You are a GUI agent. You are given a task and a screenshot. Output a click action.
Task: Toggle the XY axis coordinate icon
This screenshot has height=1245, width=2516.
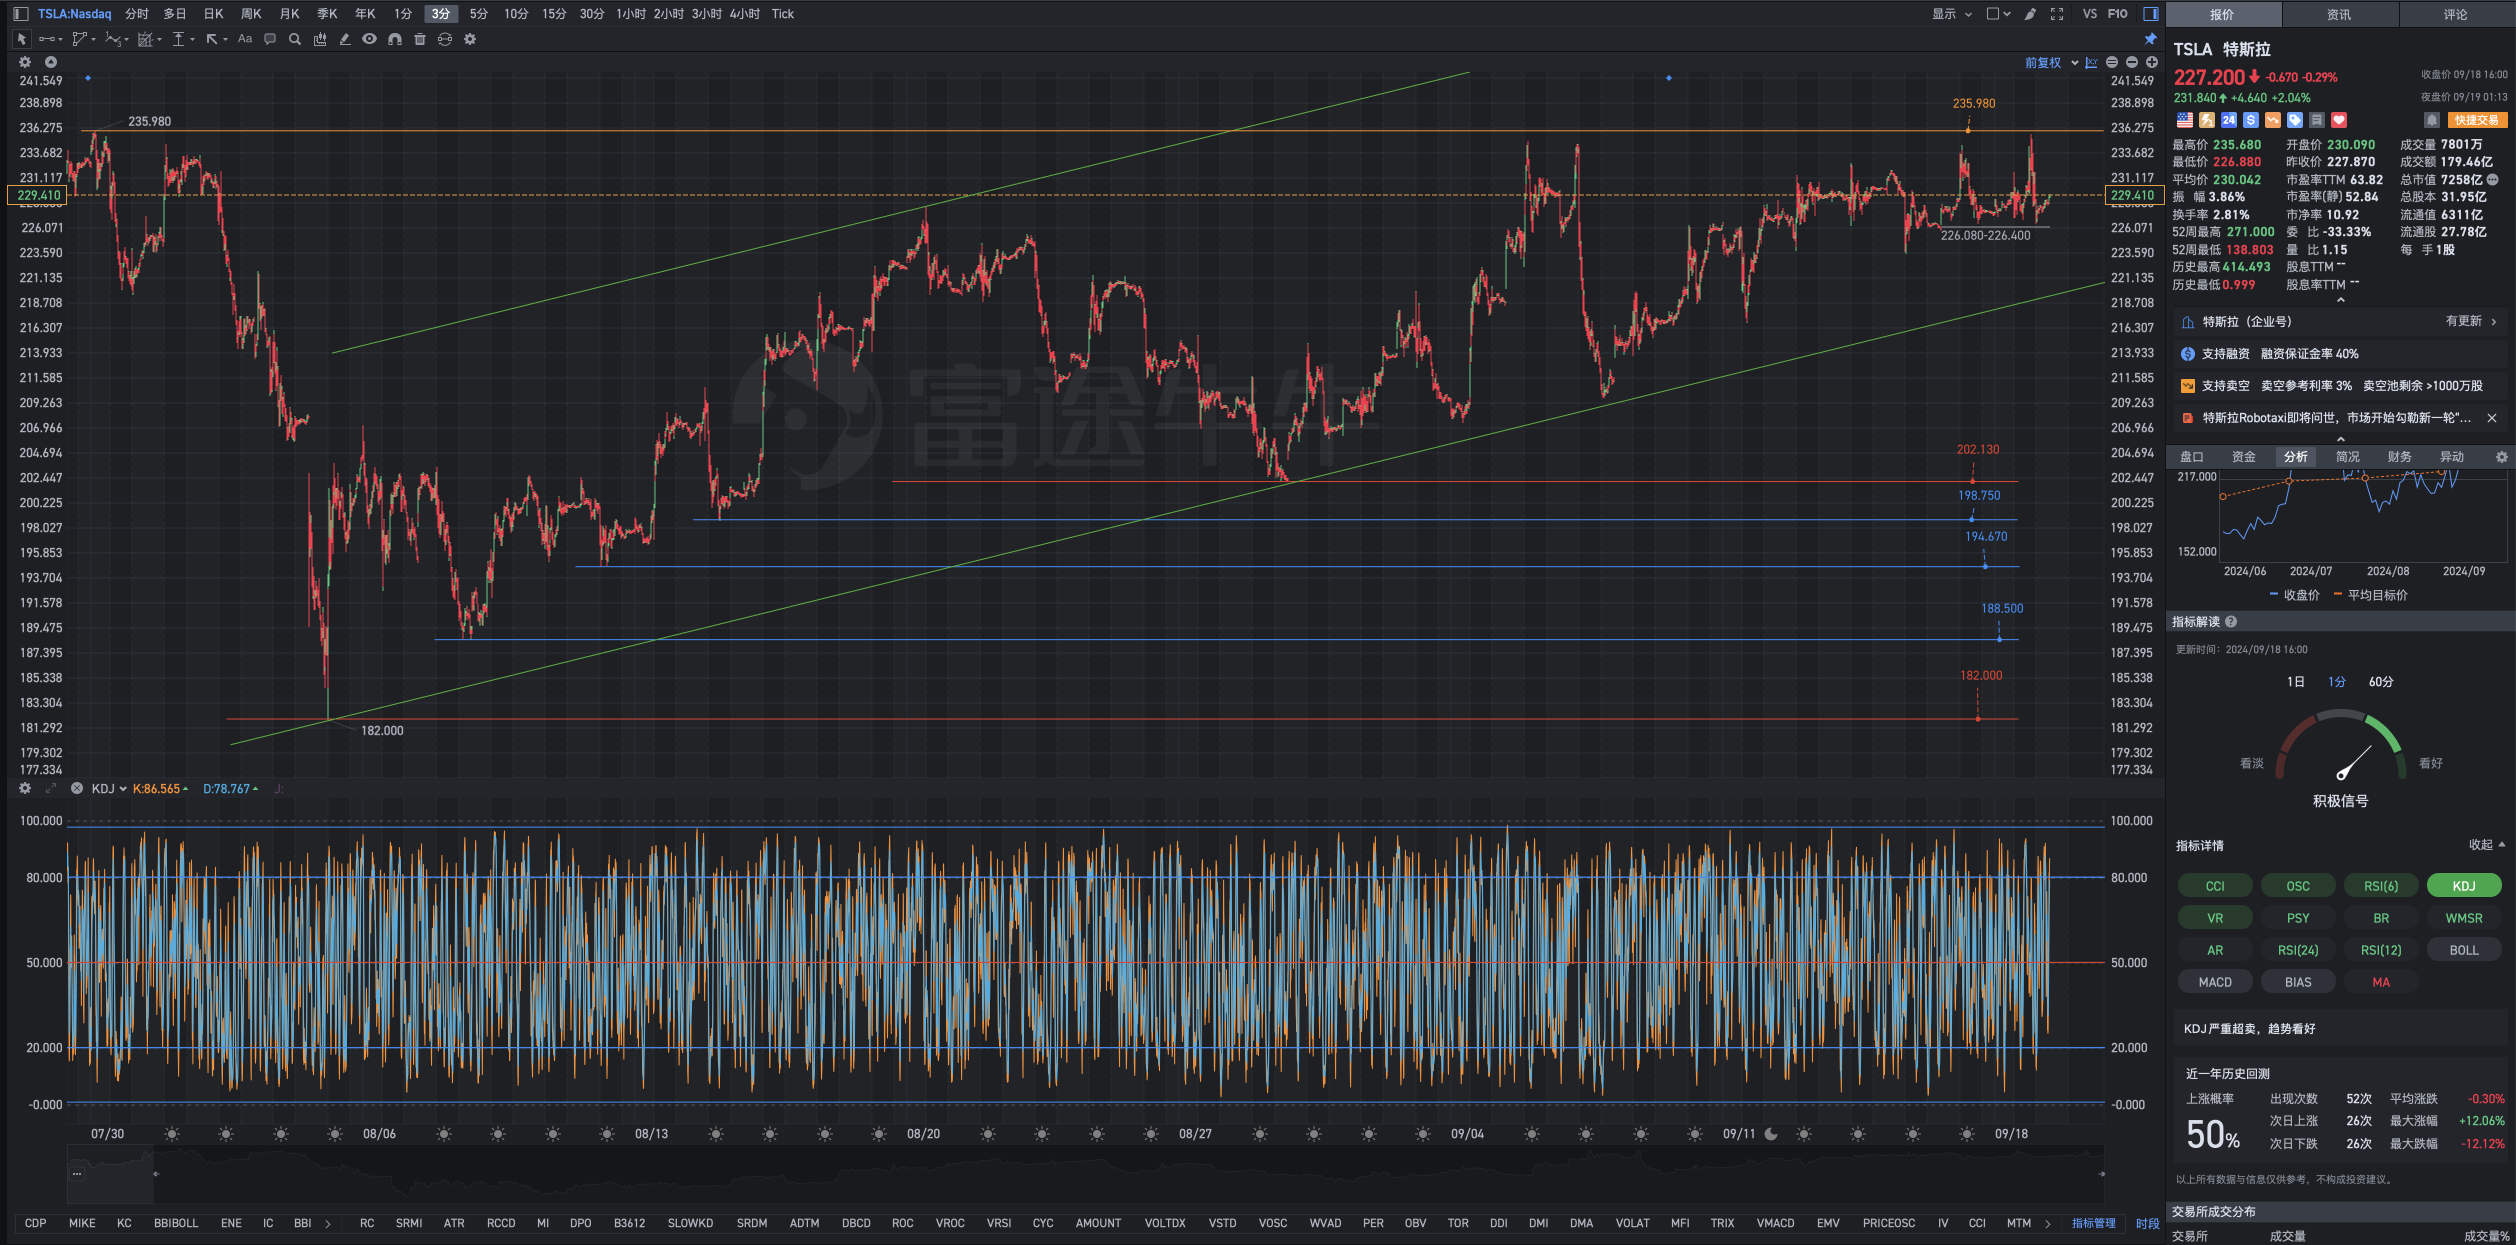pos(2091,62)
